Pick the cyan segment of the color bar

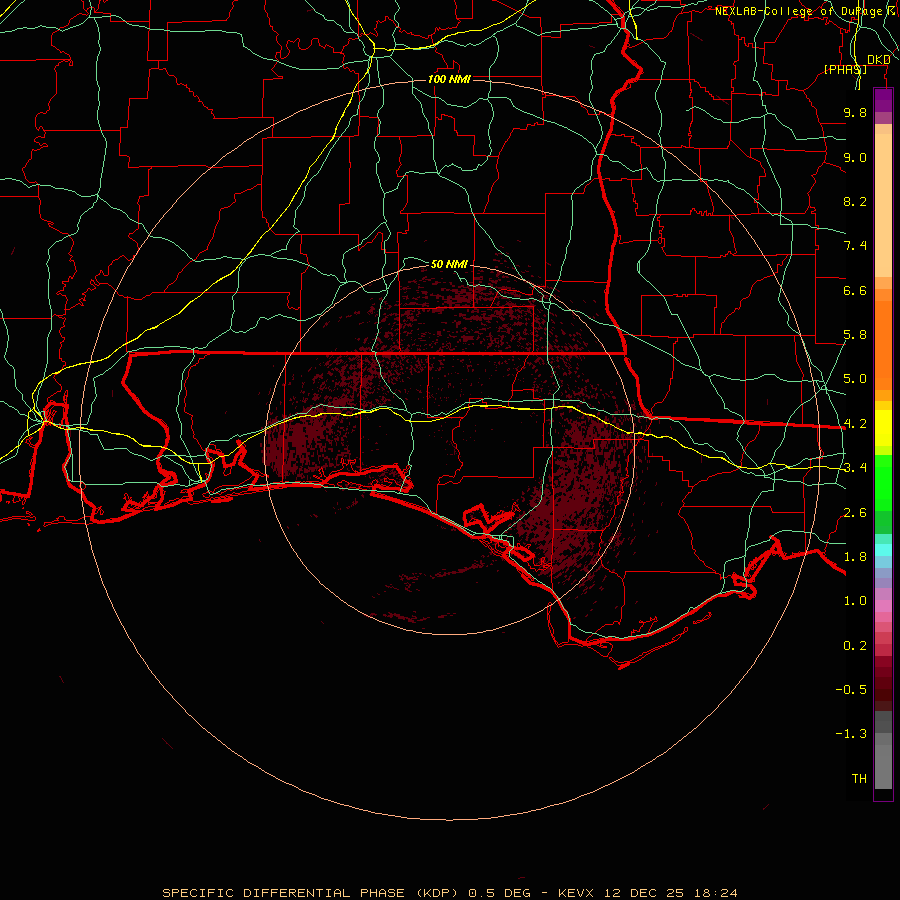[x=883, y=550]
